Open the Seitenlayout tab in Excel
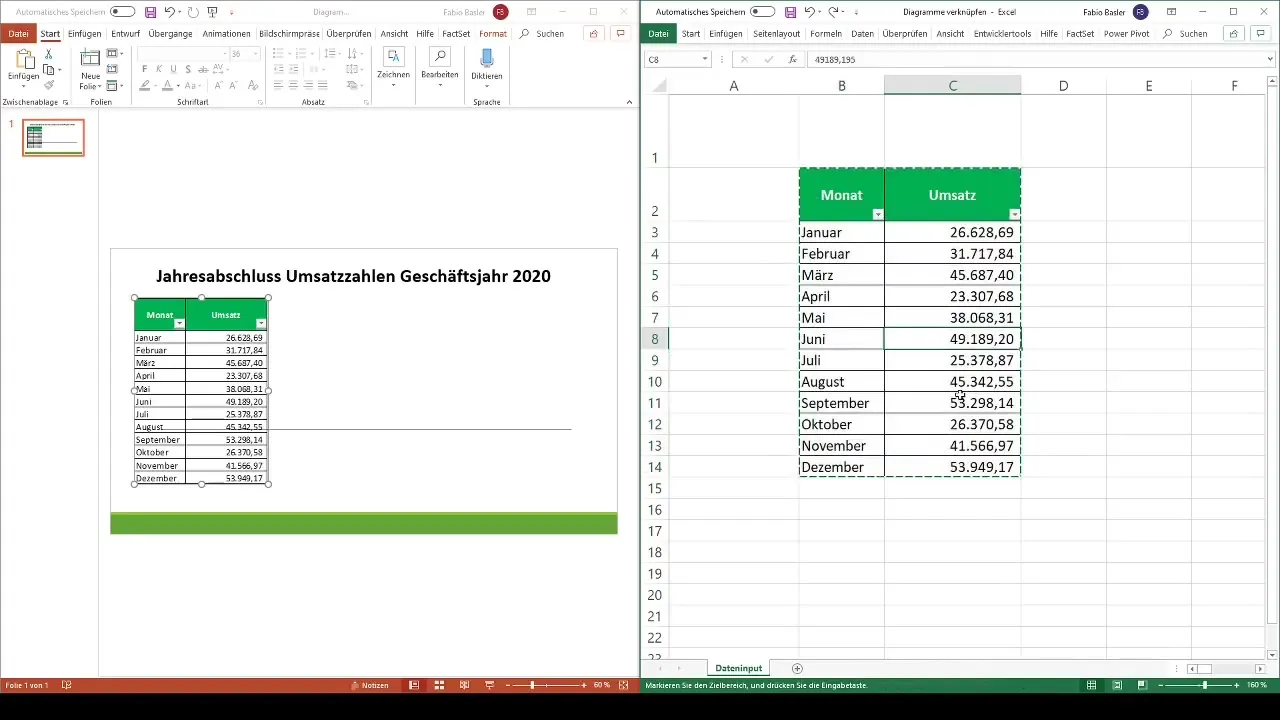The height and width of the screenshot is (720, 1280). [777, 34]
